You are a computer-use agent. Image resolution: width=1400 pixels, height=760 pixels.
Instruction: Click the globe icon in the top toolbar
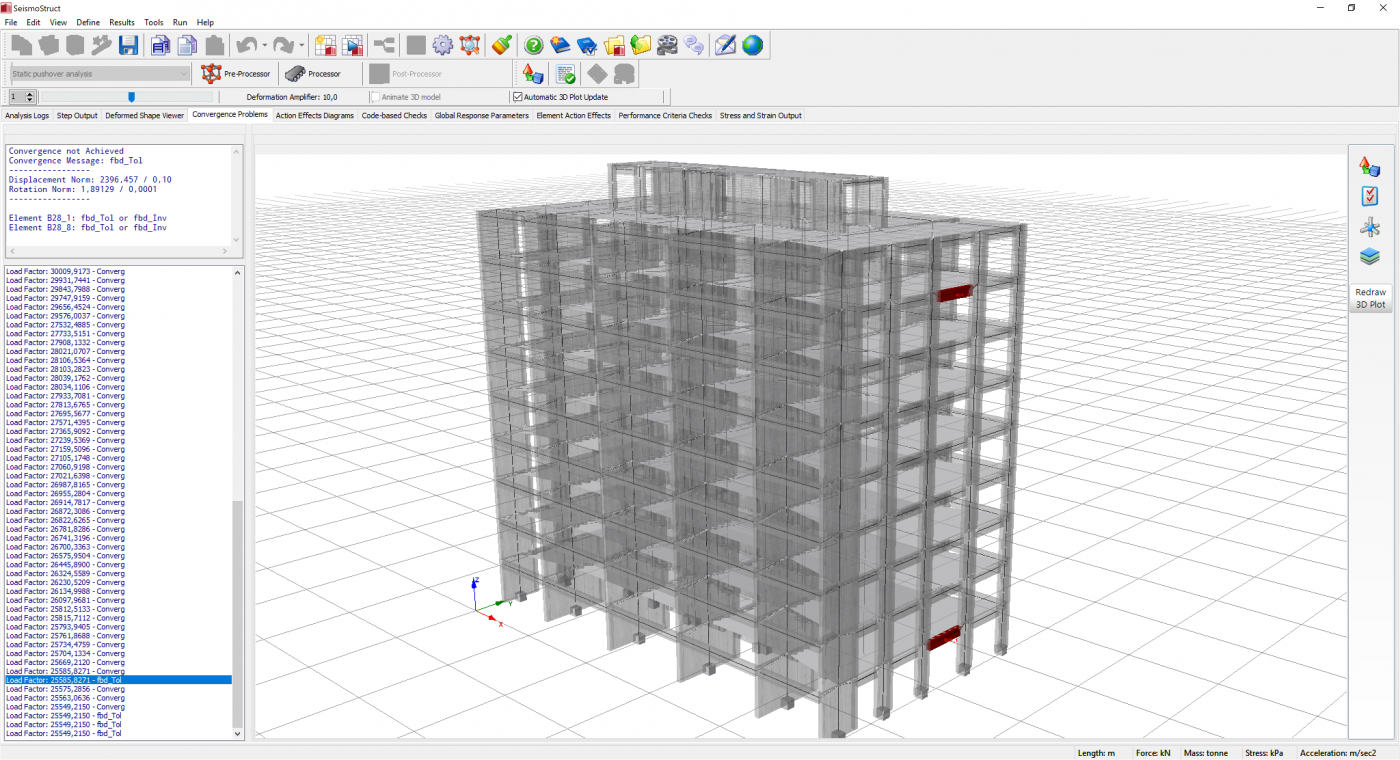pos(752,45)
